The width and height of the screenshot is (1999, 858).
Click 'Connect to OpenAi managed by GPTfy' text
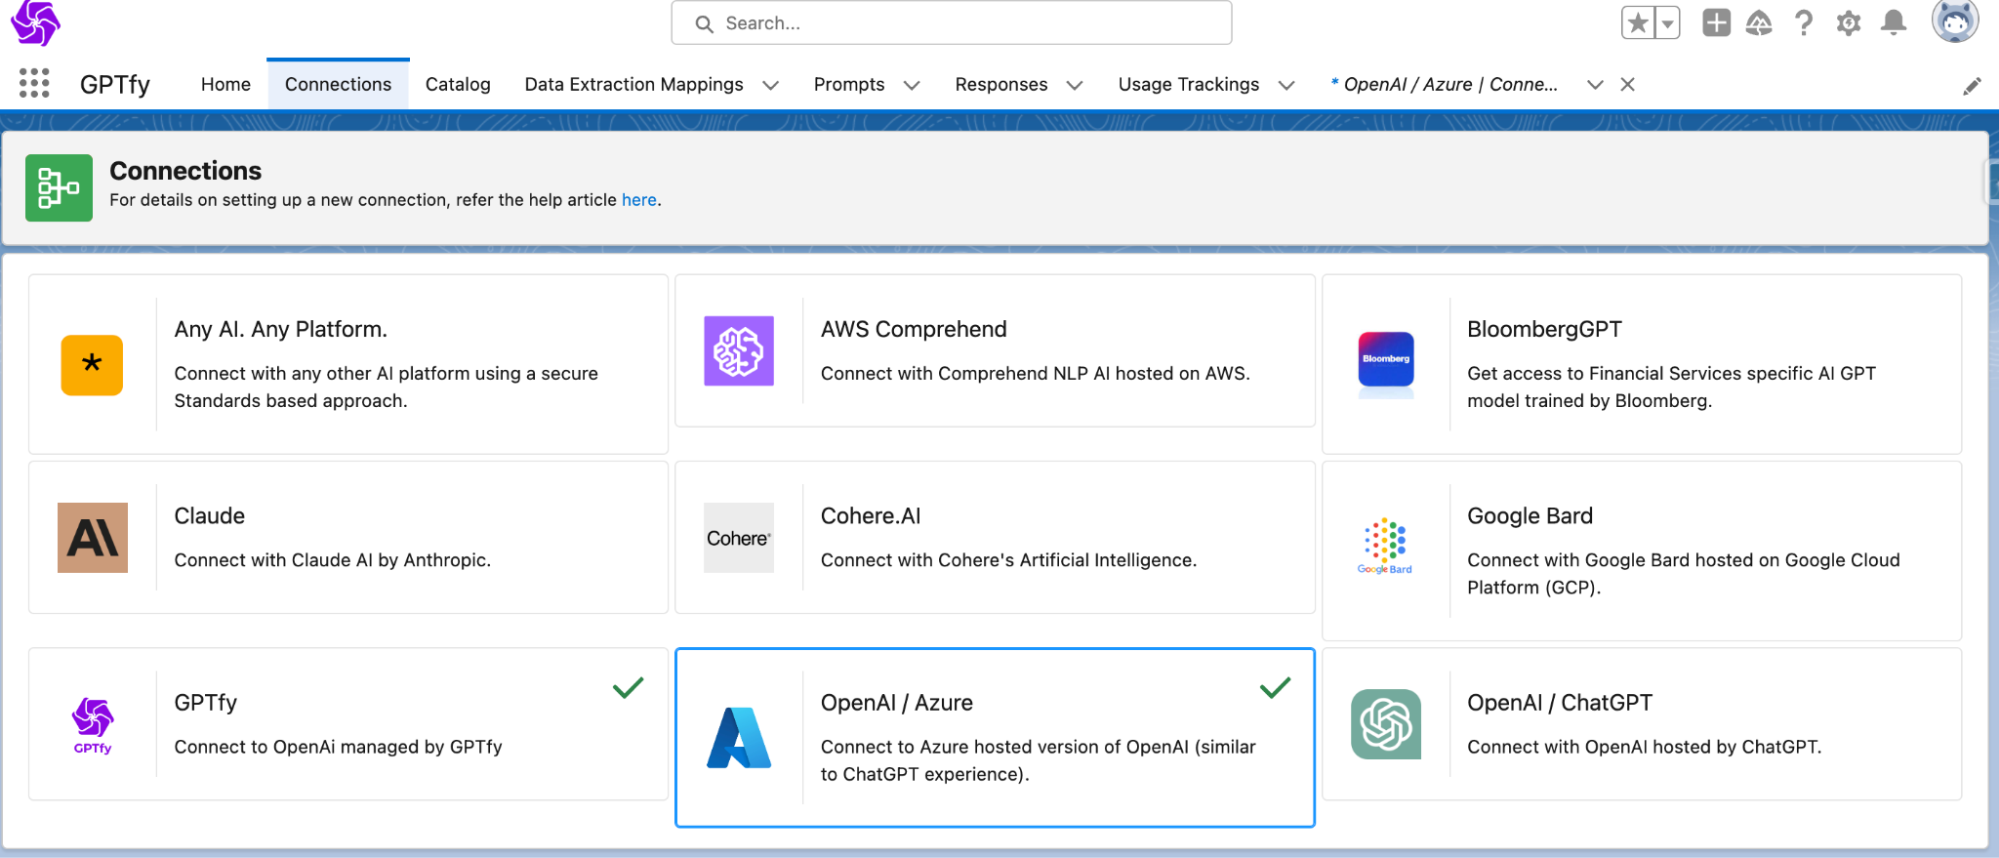[338, 747]
